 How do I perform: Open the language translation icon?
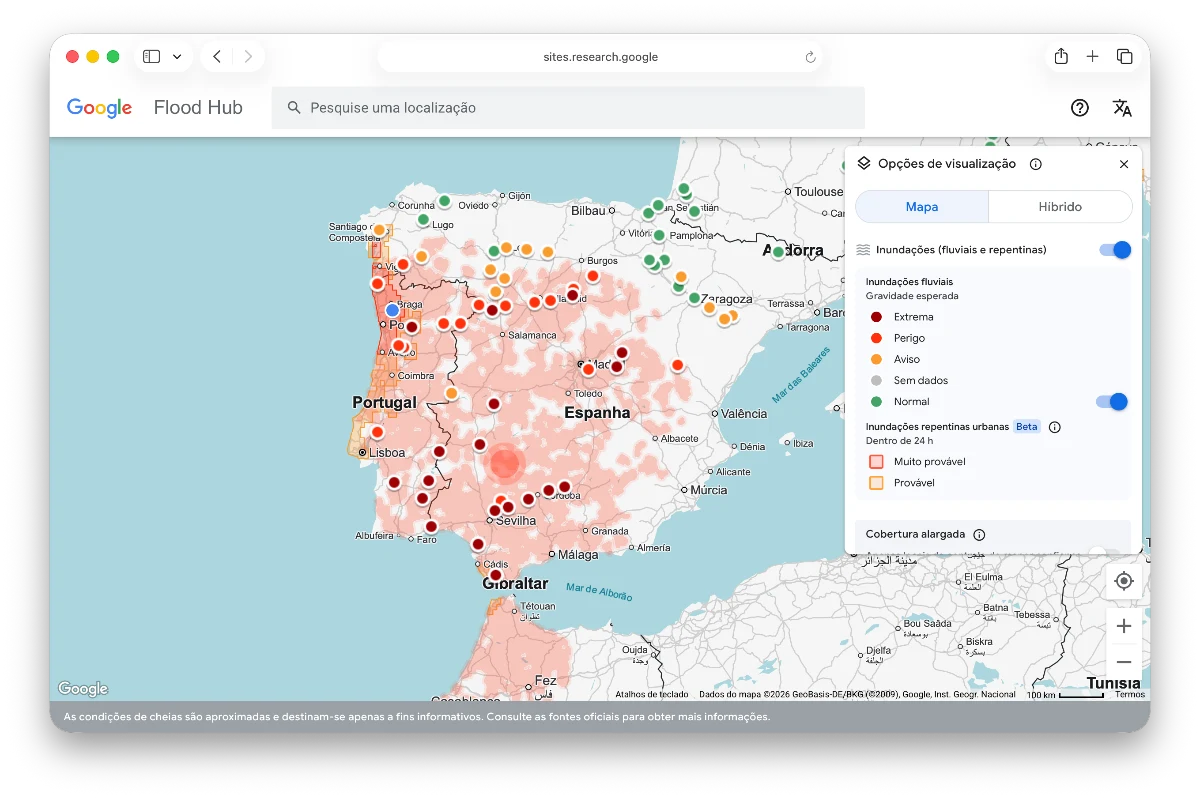[x=1122, y=108]
